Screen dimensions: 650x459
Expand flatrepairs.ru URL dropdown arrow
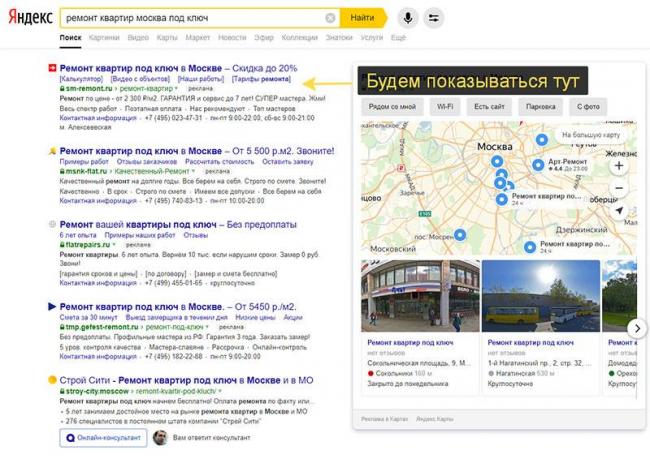tap(114, 245)
